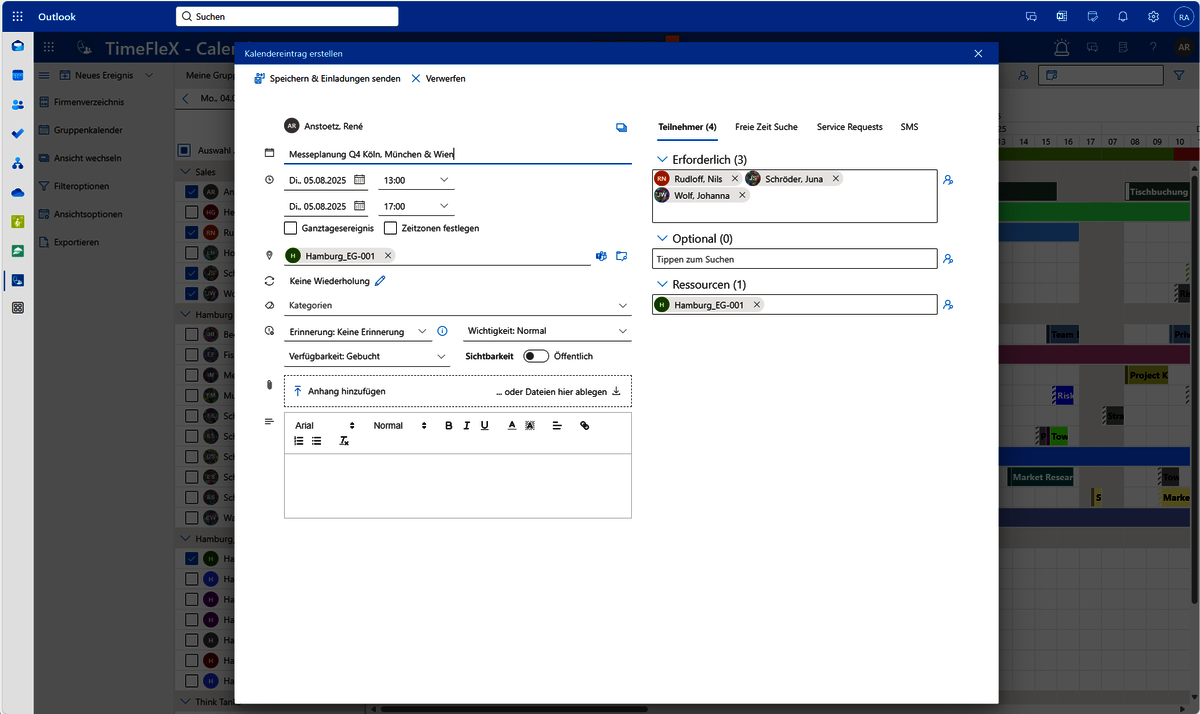Click the reminder info icon
Viewport: 1200px width, 714px height.
[x=442, y=330]
